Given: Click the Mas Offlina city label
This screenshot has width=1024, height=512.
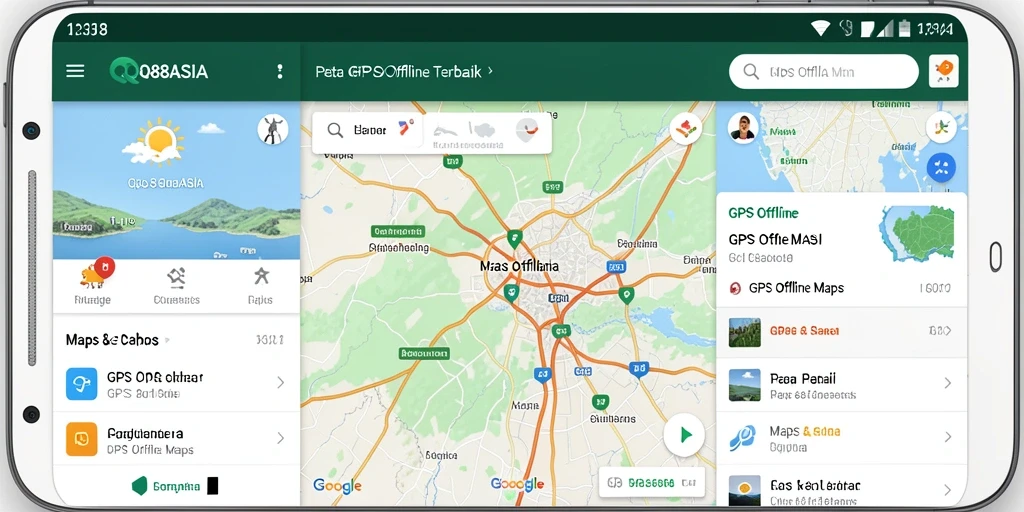Looking at the screenshot, I should [519, 266].
